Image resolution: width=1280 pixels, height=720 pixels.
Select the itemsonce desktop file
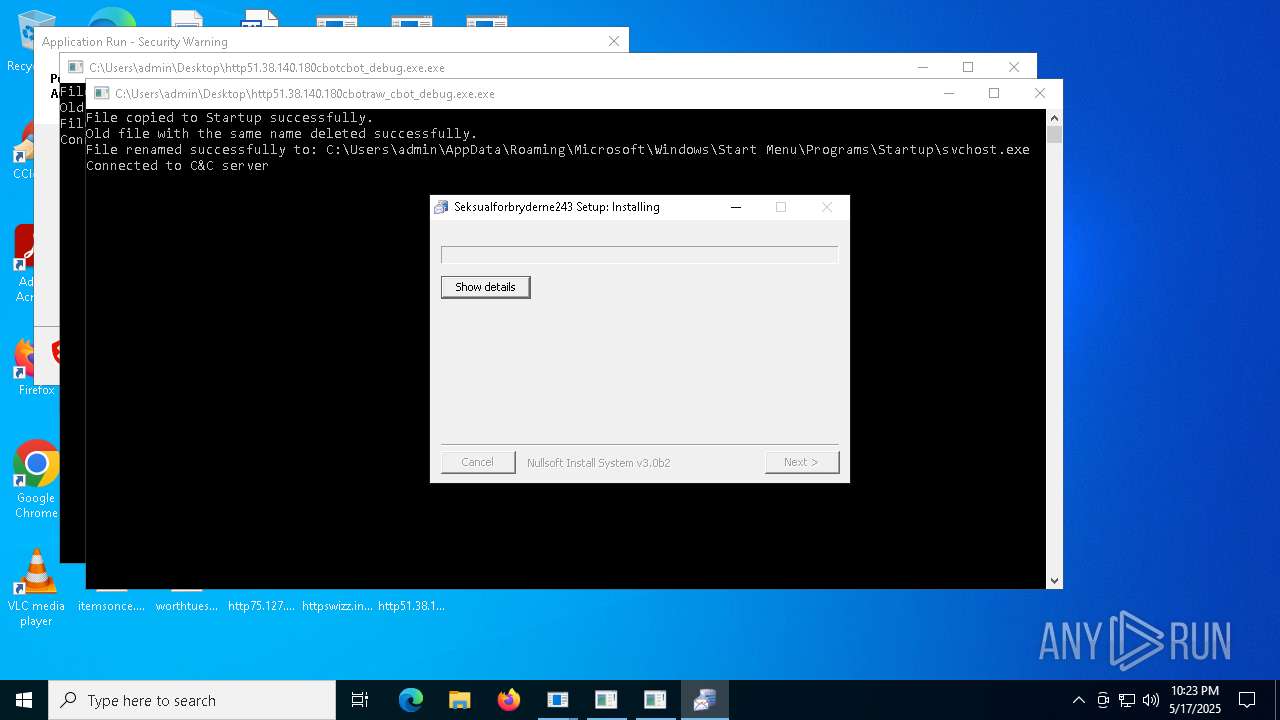click(111, 605)
